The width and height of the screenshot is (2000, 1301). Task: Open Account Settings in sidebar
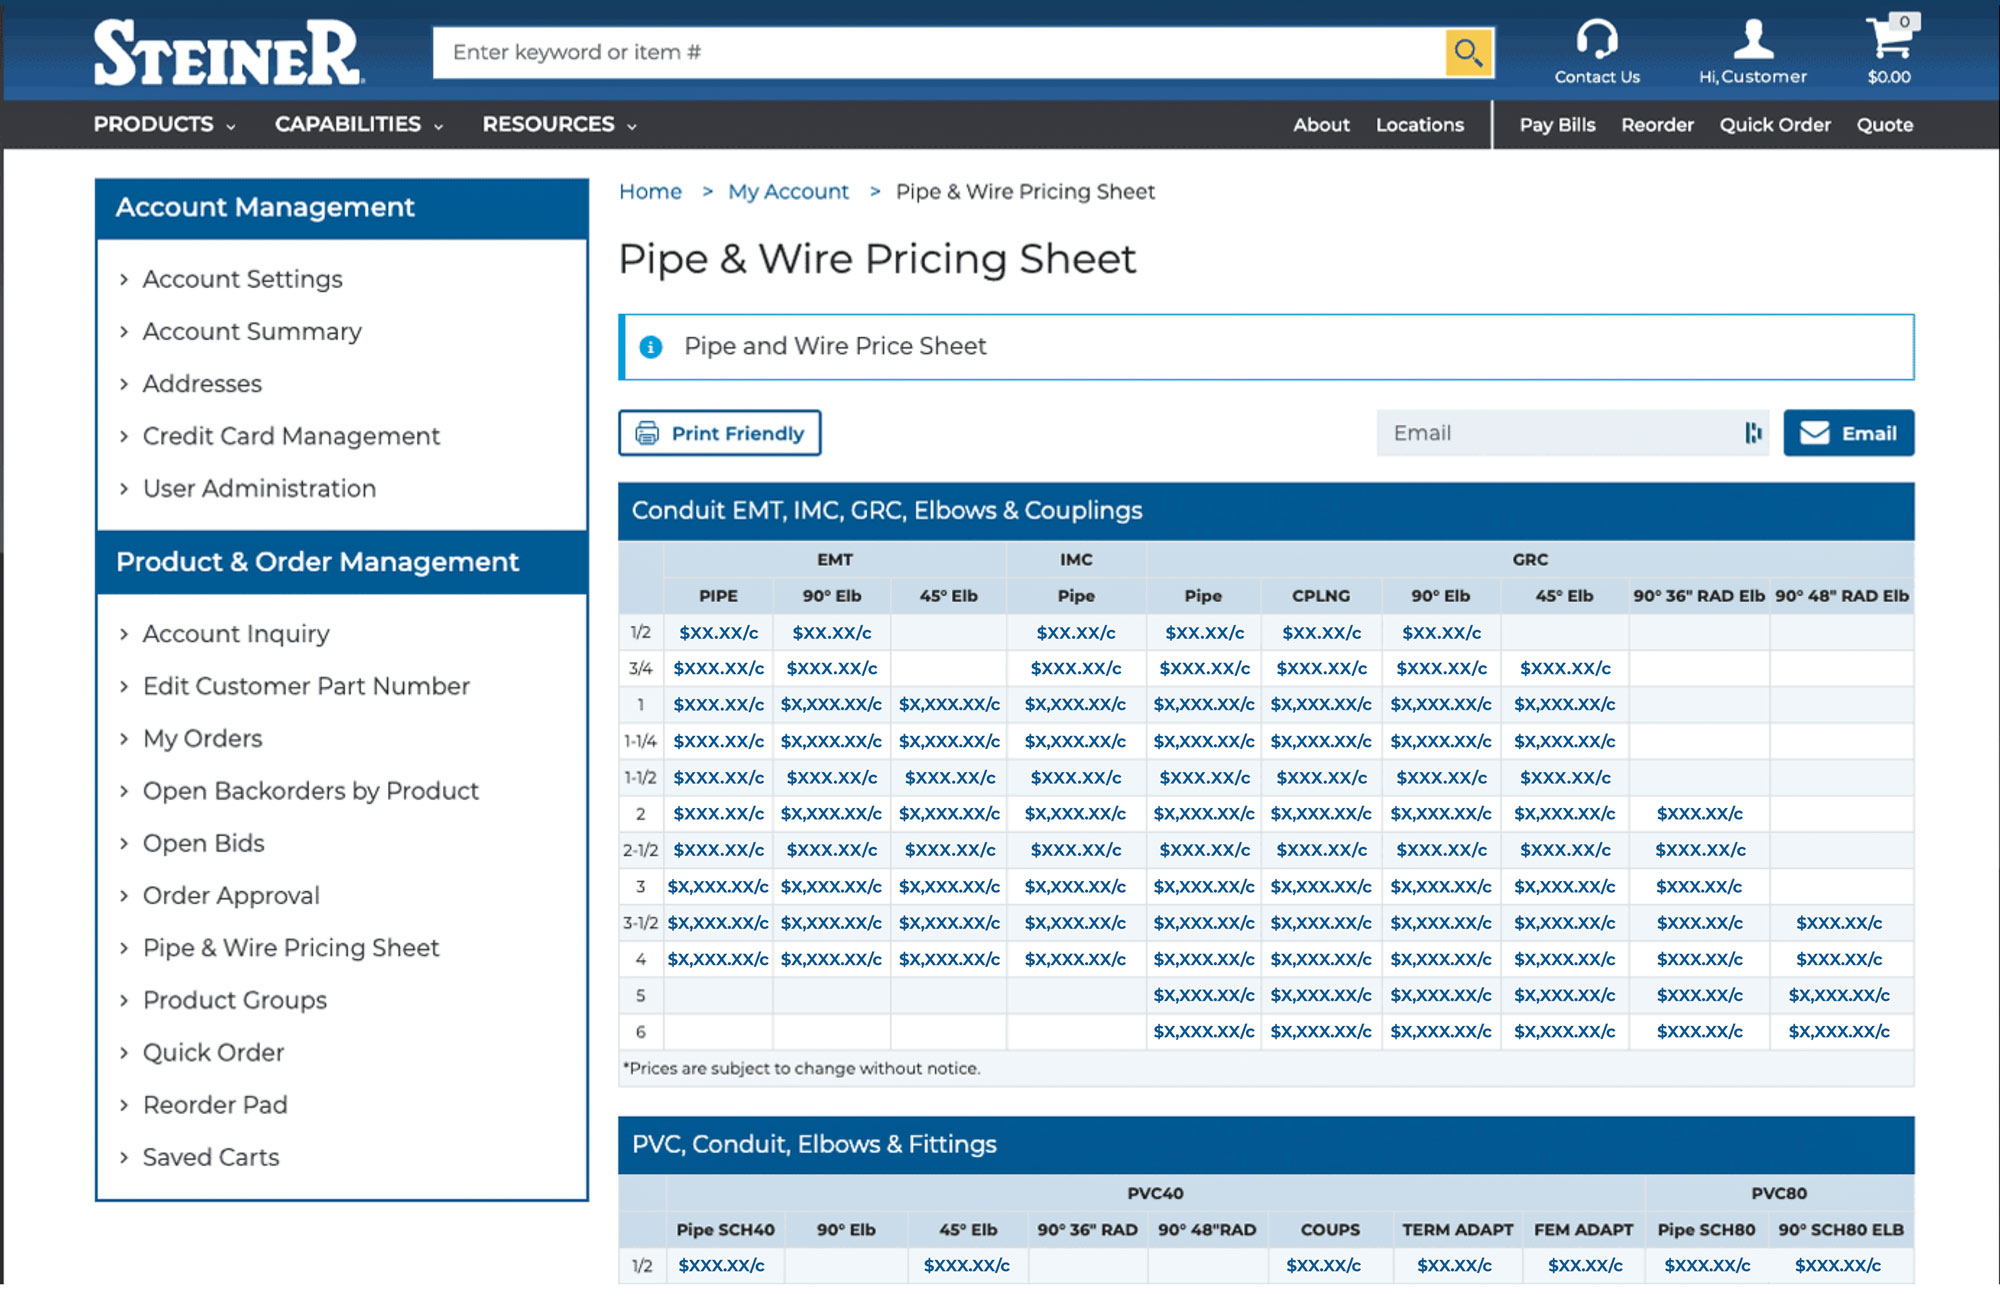242,279
